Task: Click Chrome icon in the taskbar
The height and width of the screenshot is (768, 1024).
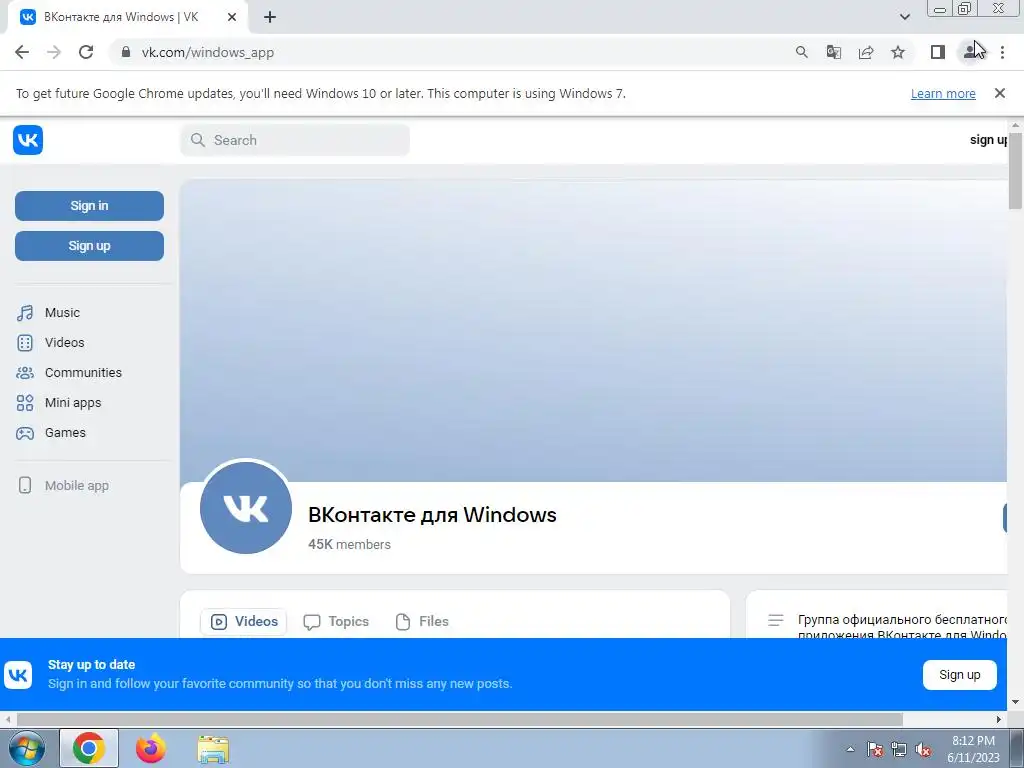Action: [89, 748]
